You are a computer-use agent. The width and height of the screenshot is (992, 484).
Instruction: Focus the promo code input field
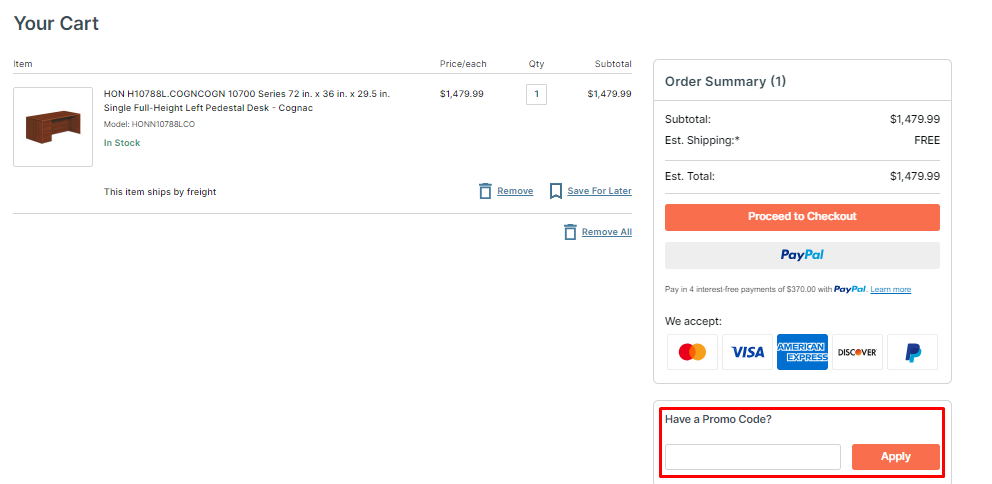pos(753,457)
